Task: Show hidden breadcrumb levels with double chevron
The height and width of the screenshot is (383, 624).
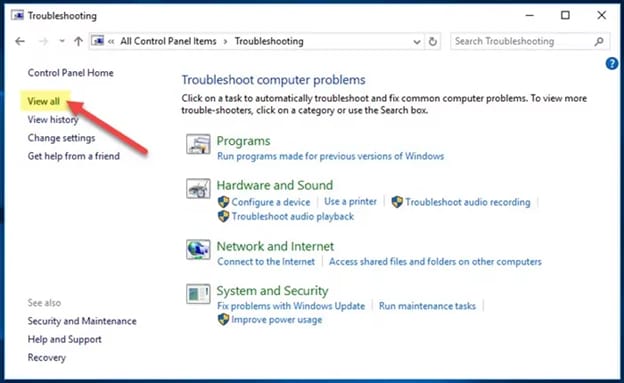Action: [111, 41]
